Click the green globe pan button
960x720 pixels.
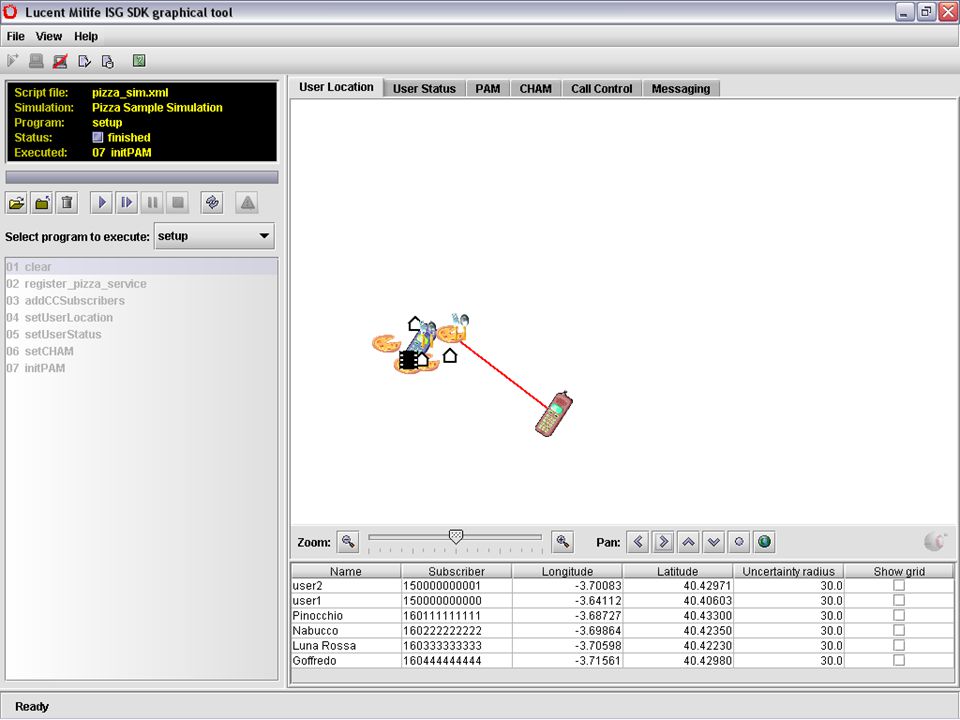(x=764, y=542)
